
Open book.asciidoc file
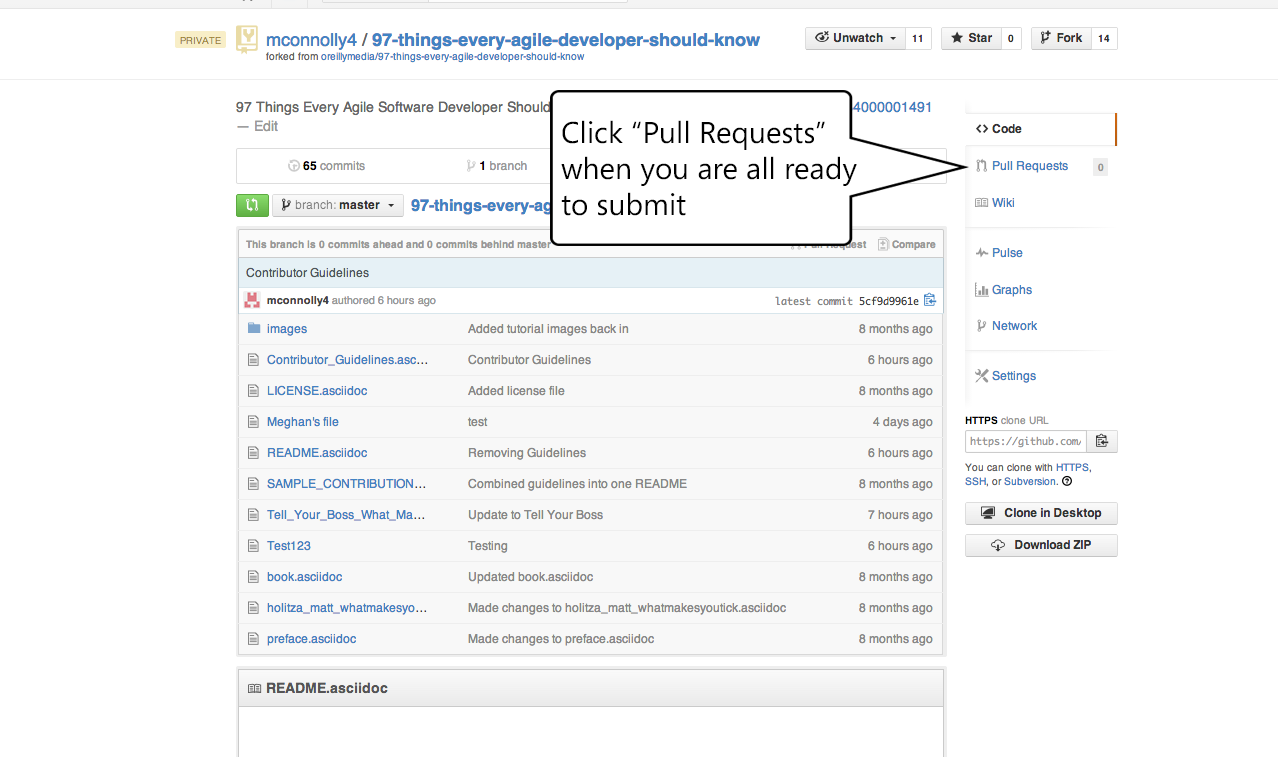tap(305, 577)
